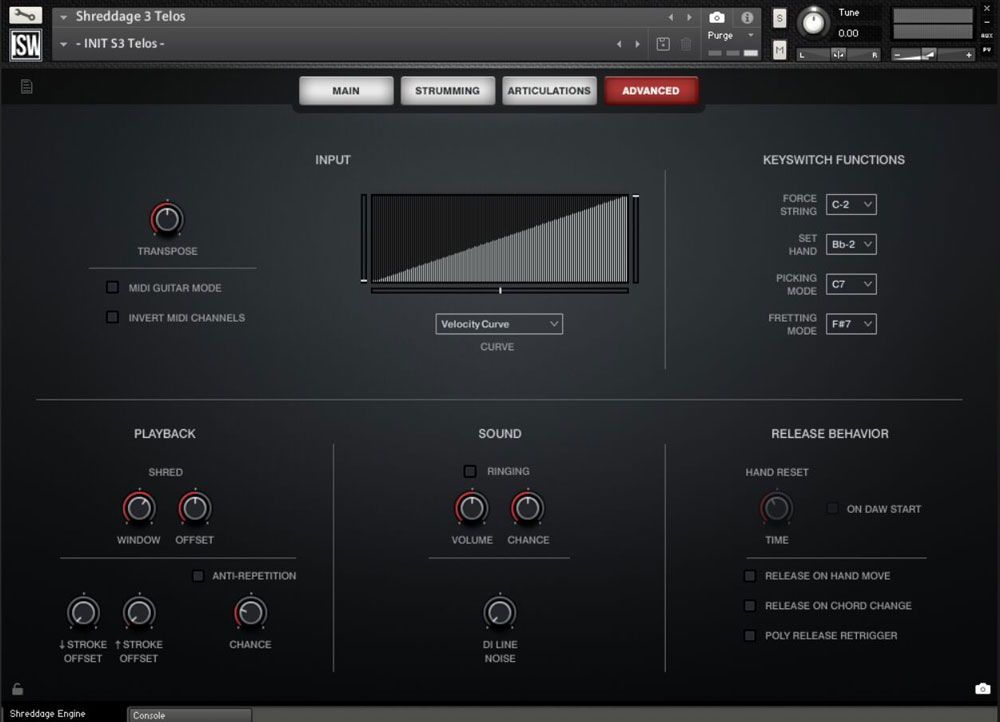Expand the Shreddage 3 Telos instrument menu
Viewport: 1000px width, 722px height.
pyautogui.click(x=63, y=17)
